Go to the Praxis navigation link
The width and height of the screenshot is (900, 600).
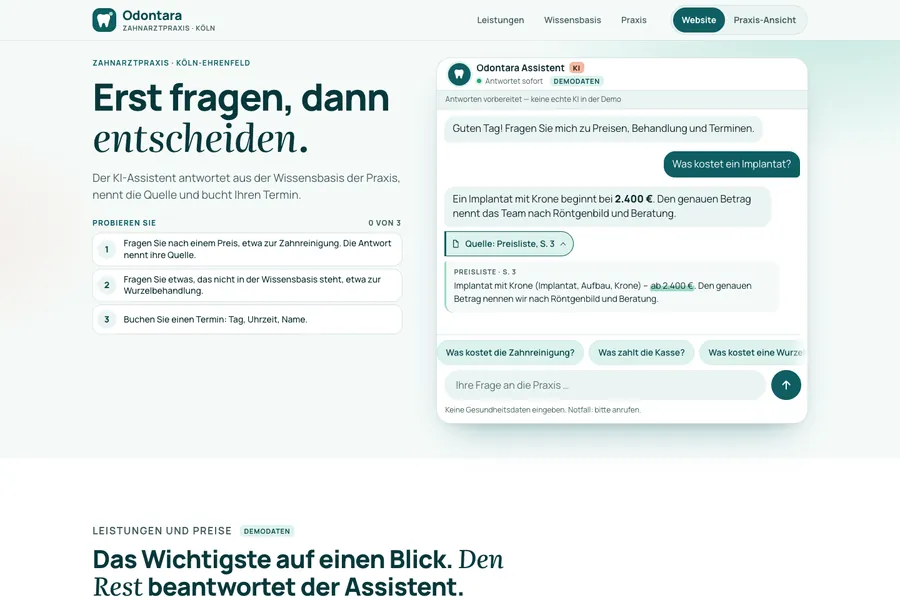point(634,20)
